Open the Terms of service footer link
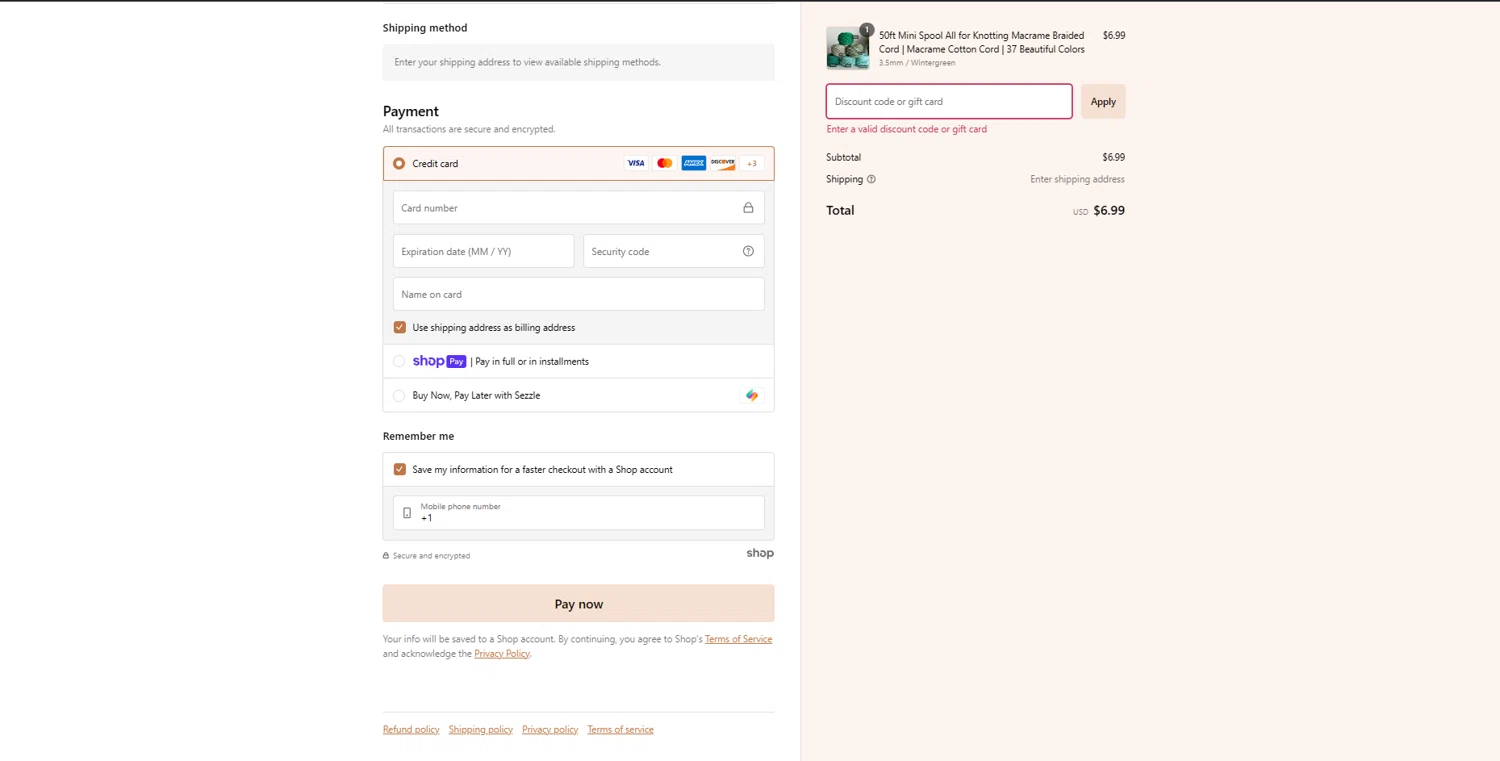The width and height of the screenshot is (1500, 761). click(620, 729)
